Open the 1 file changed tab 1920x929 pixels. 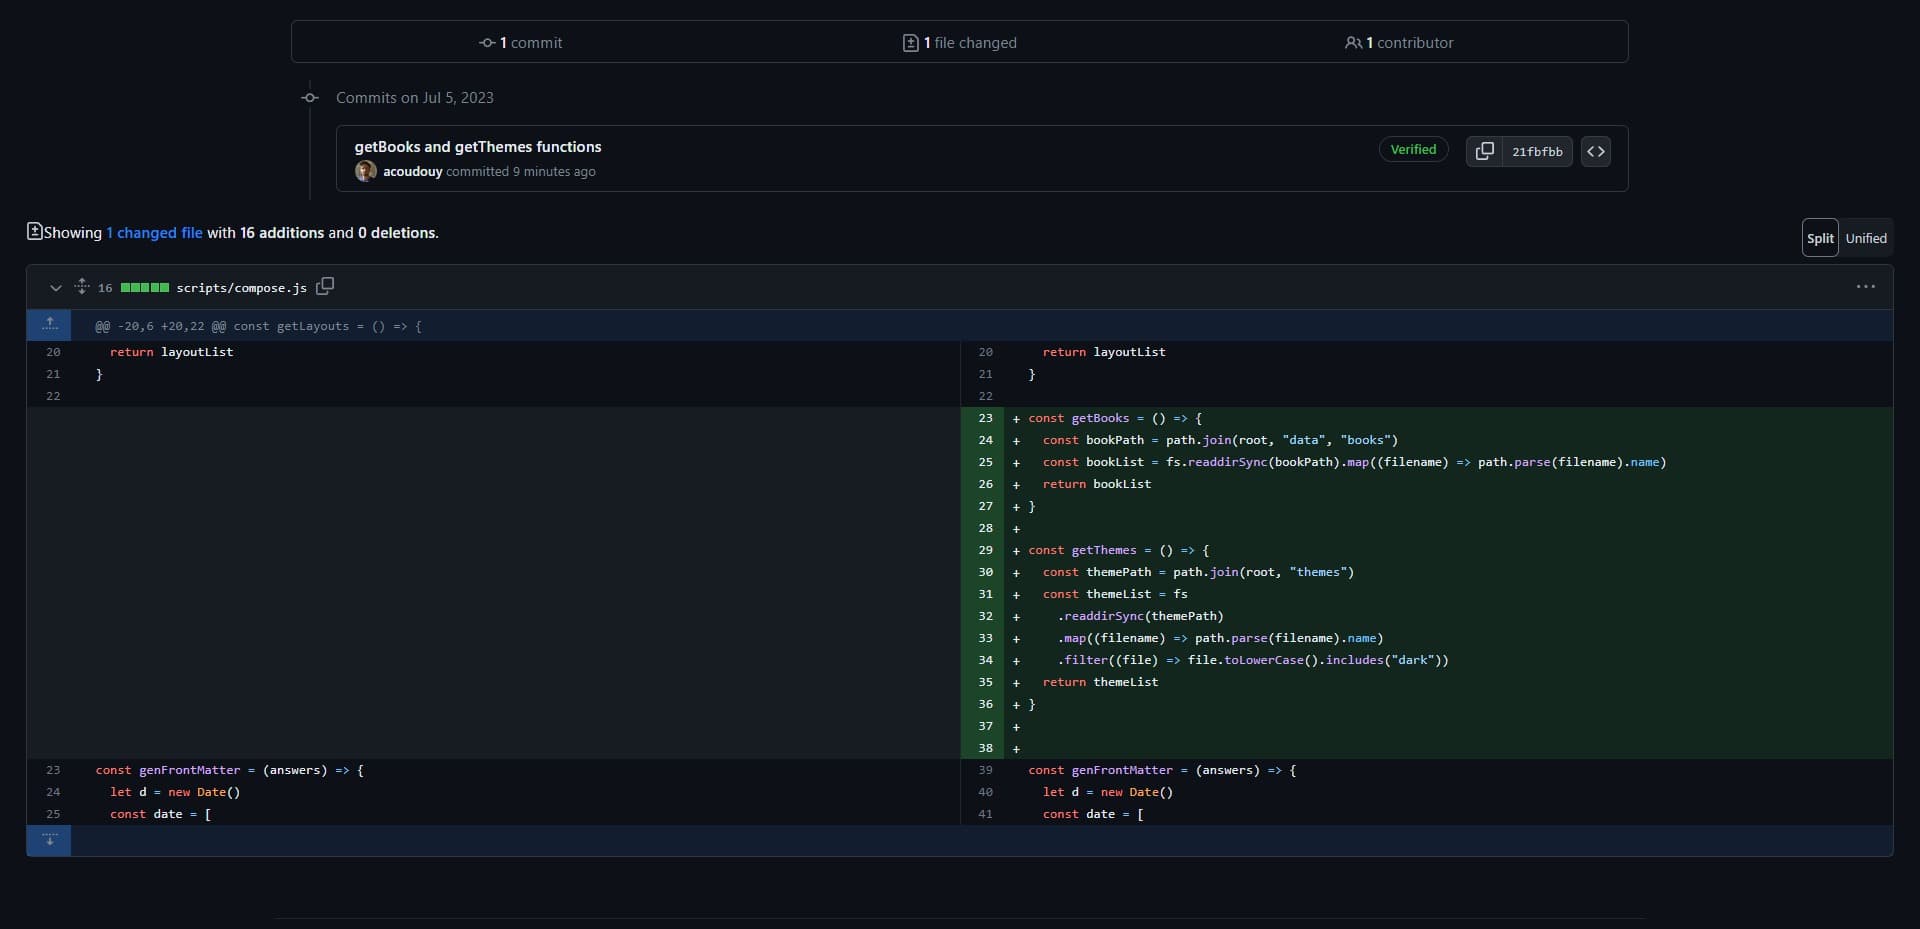pos(960,42)
